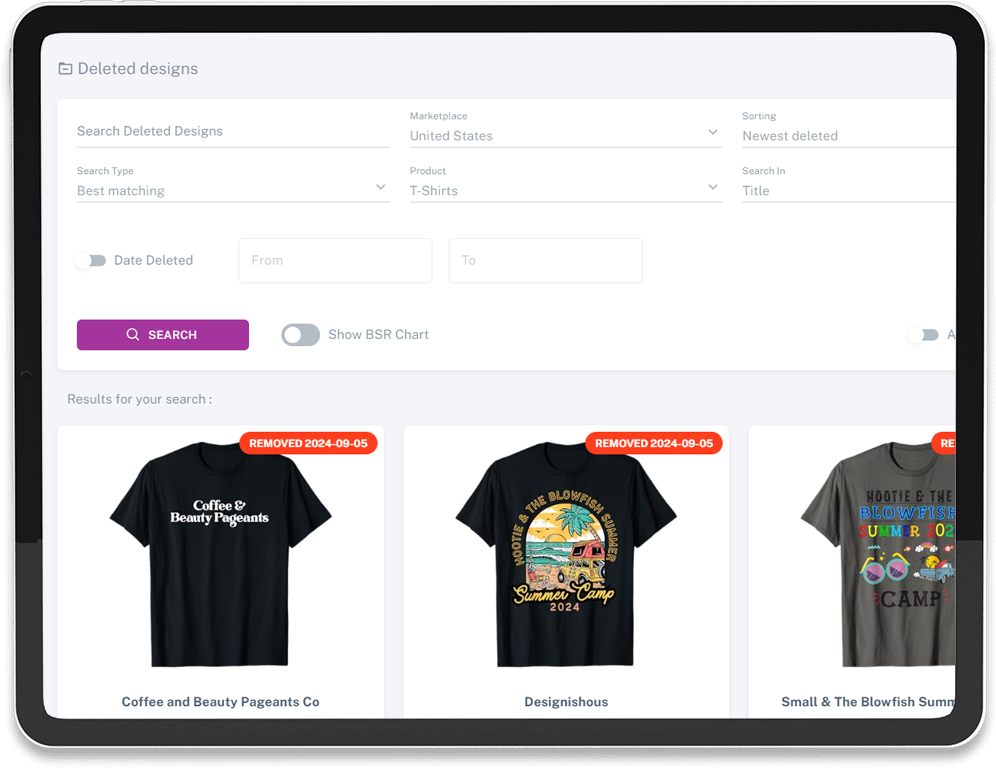The width and height of the screenshot is (996, 768).
Task: Expand the Product dropdown chevron
Action: [x=713, y=187]
